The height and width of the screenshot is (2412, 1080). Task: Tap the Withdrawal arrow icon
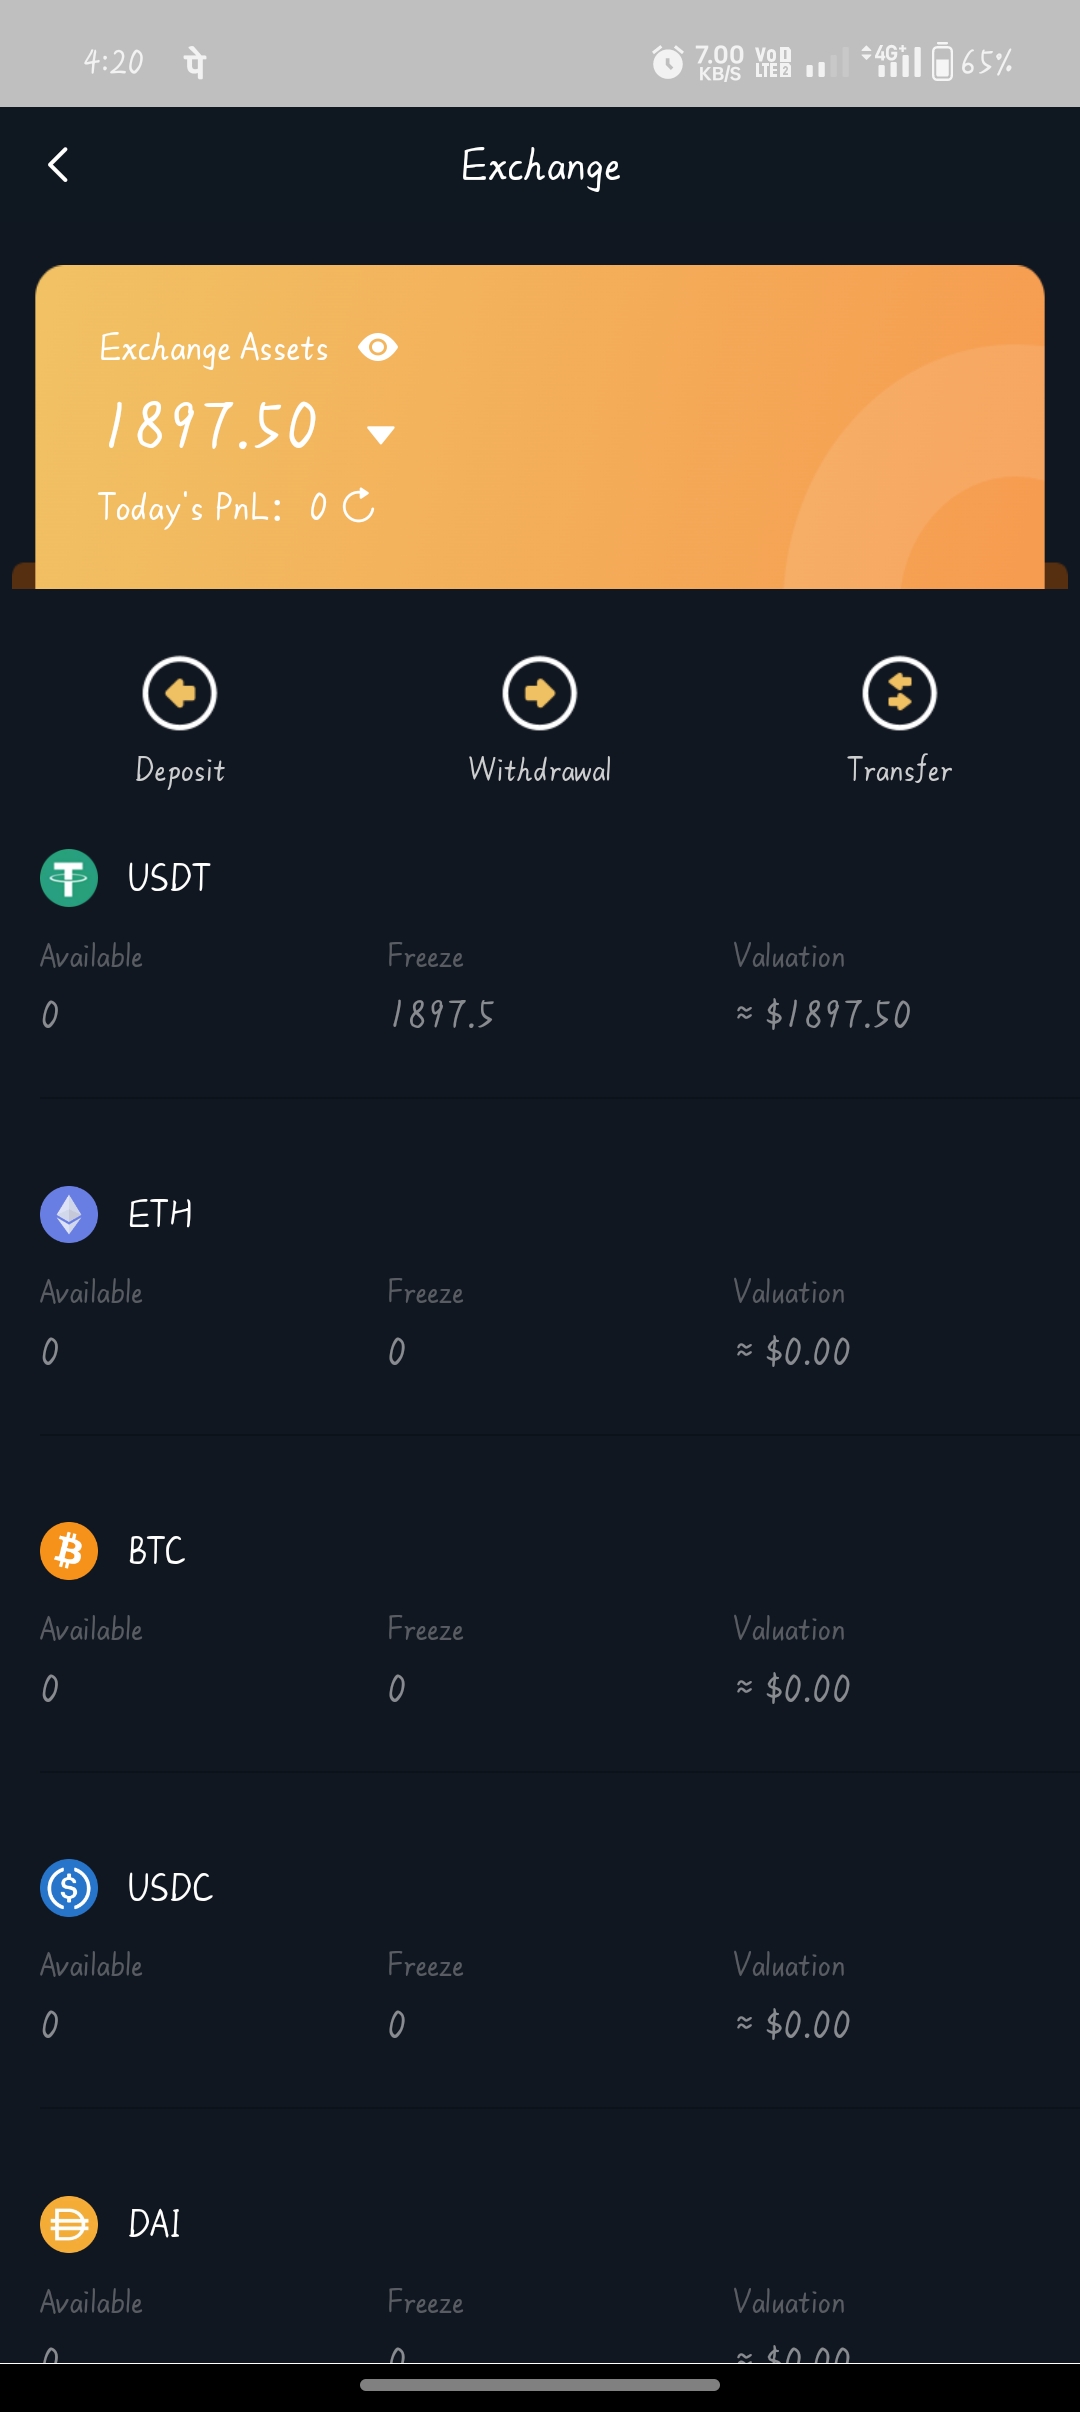540,693
